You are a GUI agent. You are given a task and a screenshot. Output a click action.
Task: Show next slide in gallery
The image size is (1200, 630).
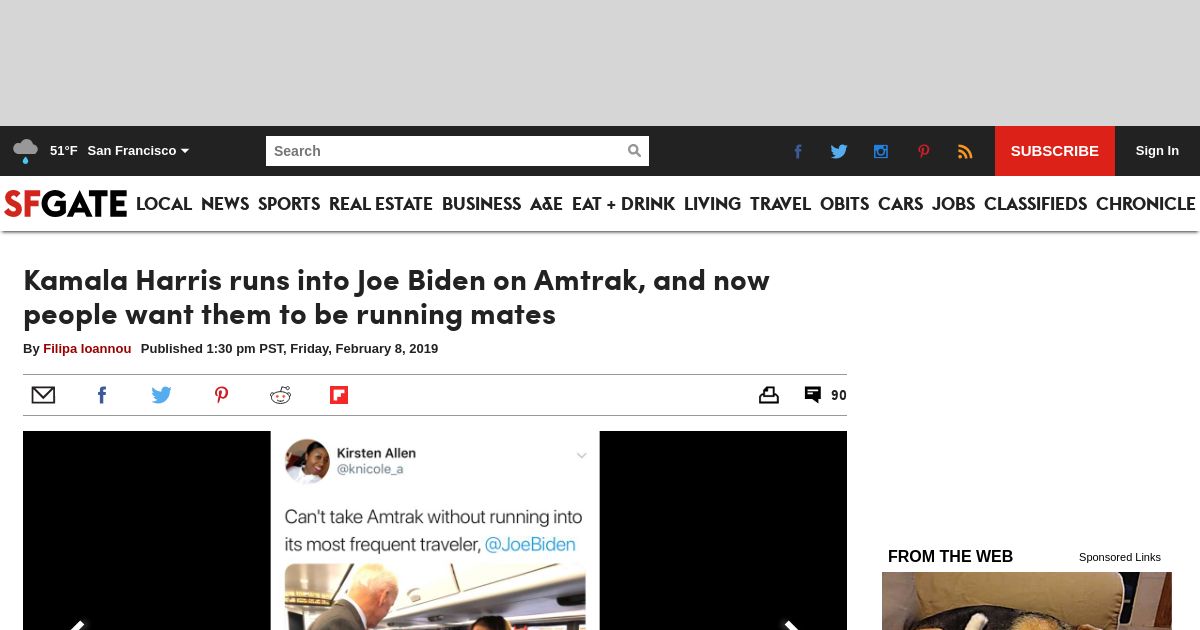click(x=792, y=625)
